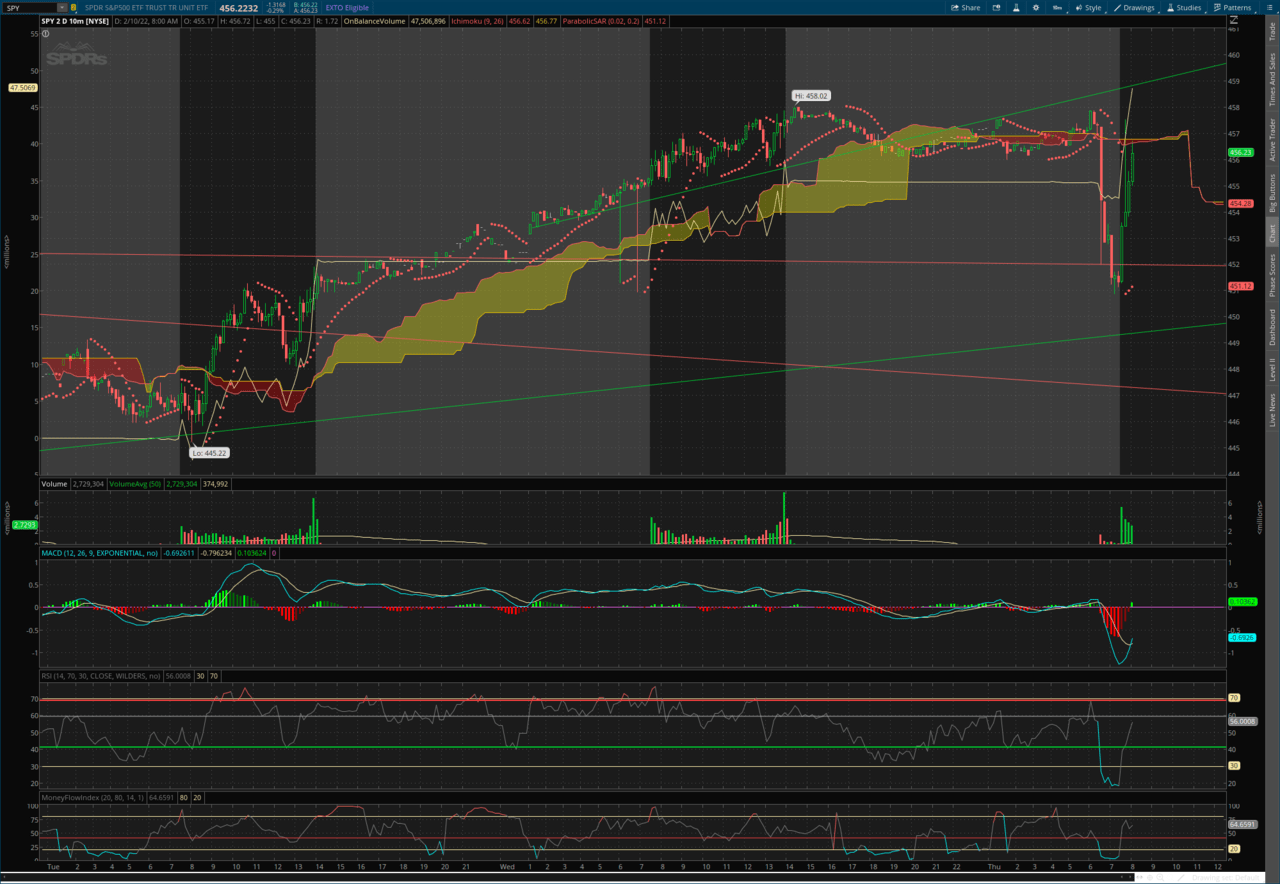Click the OnBalanceVolume study label
This screenshot has width=1280, height=884.
click(x=375, y=21)
